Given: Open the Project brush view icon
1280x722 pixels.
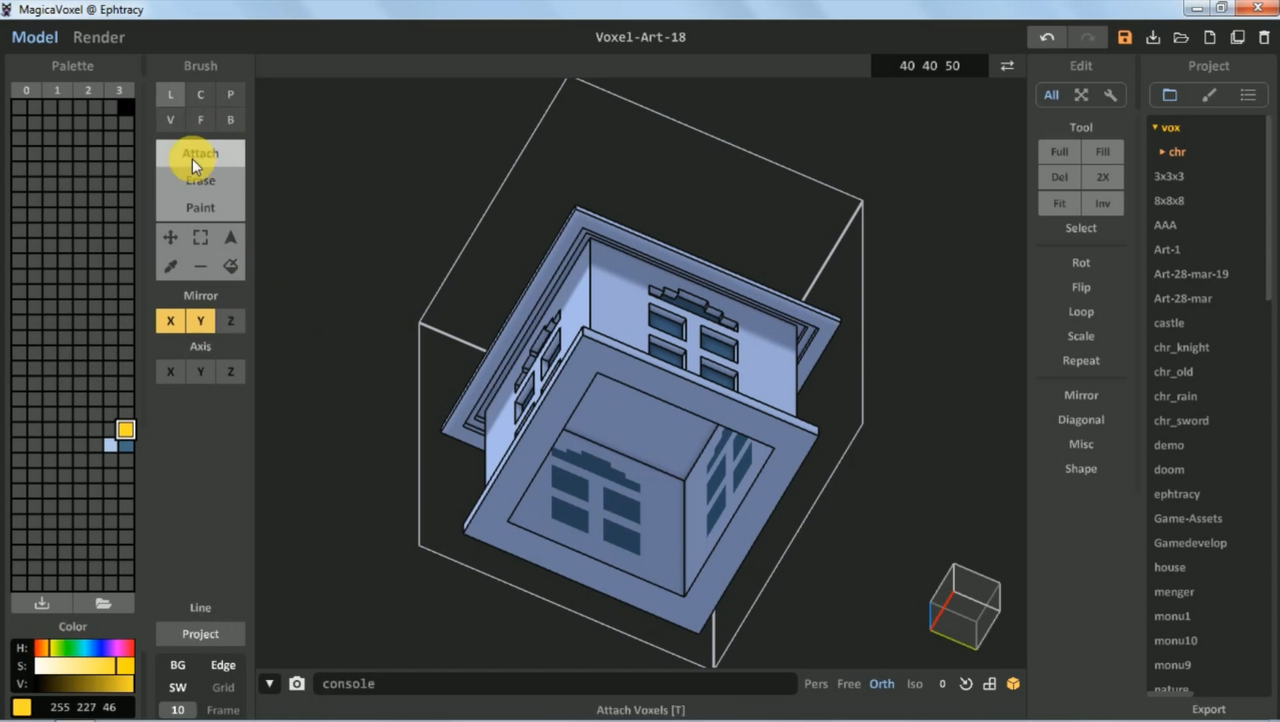Looking at the screenshot, I should pos(1209,95).
